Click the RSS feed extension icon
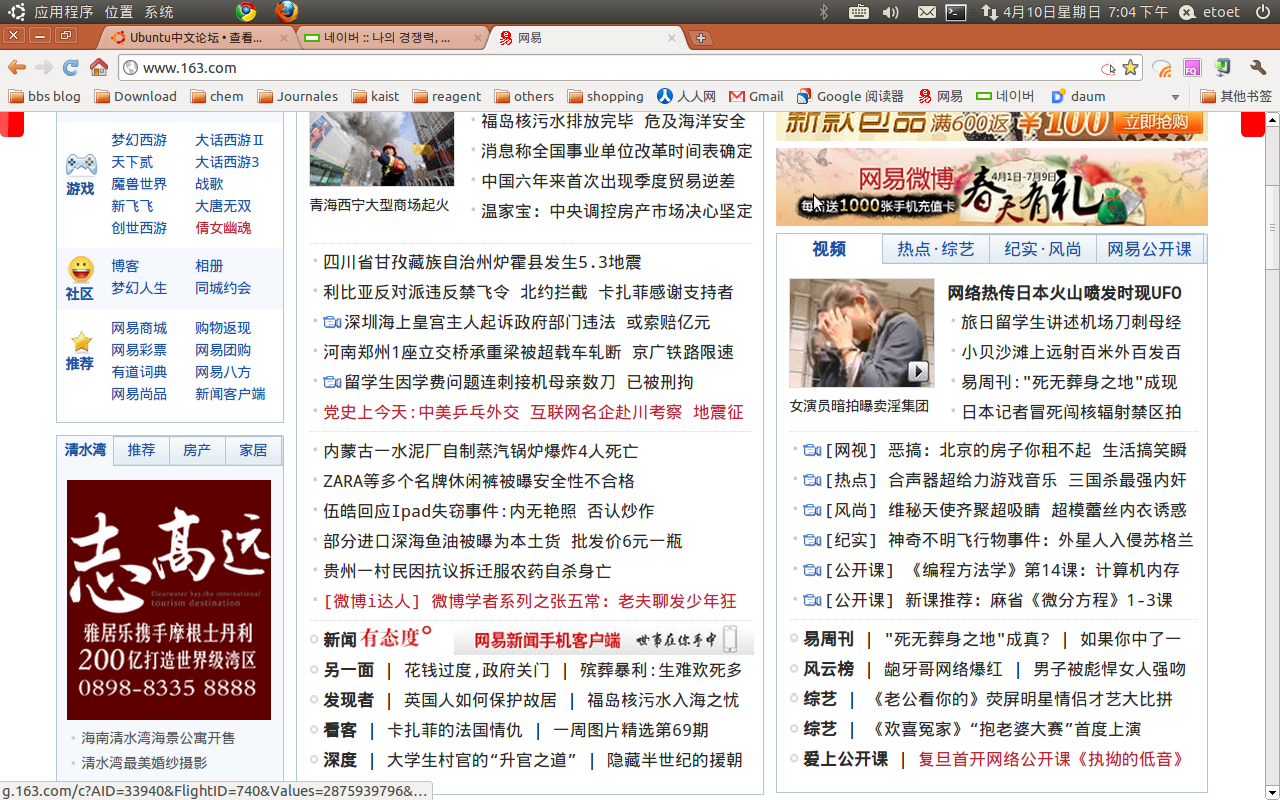The width and height of the screenshot is (1280, 800). (x=1162, y=68)
